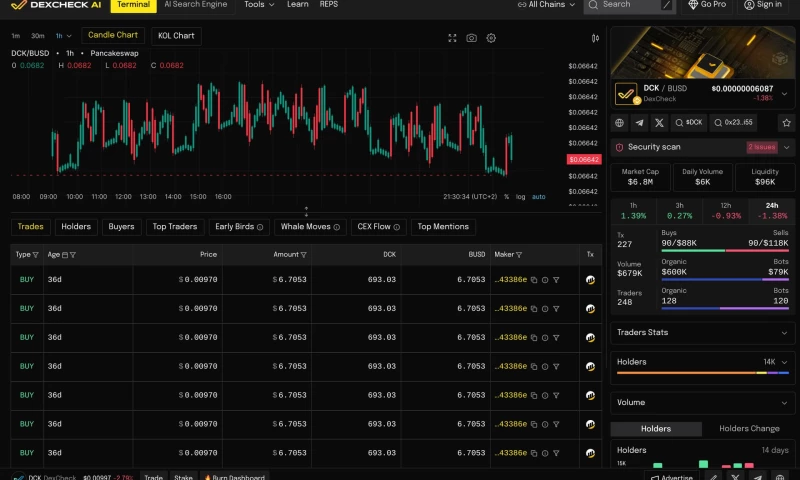Expand the Security scan section
Image resolution: width=800 pixels, height=480 pixels.
click(786, 147)
